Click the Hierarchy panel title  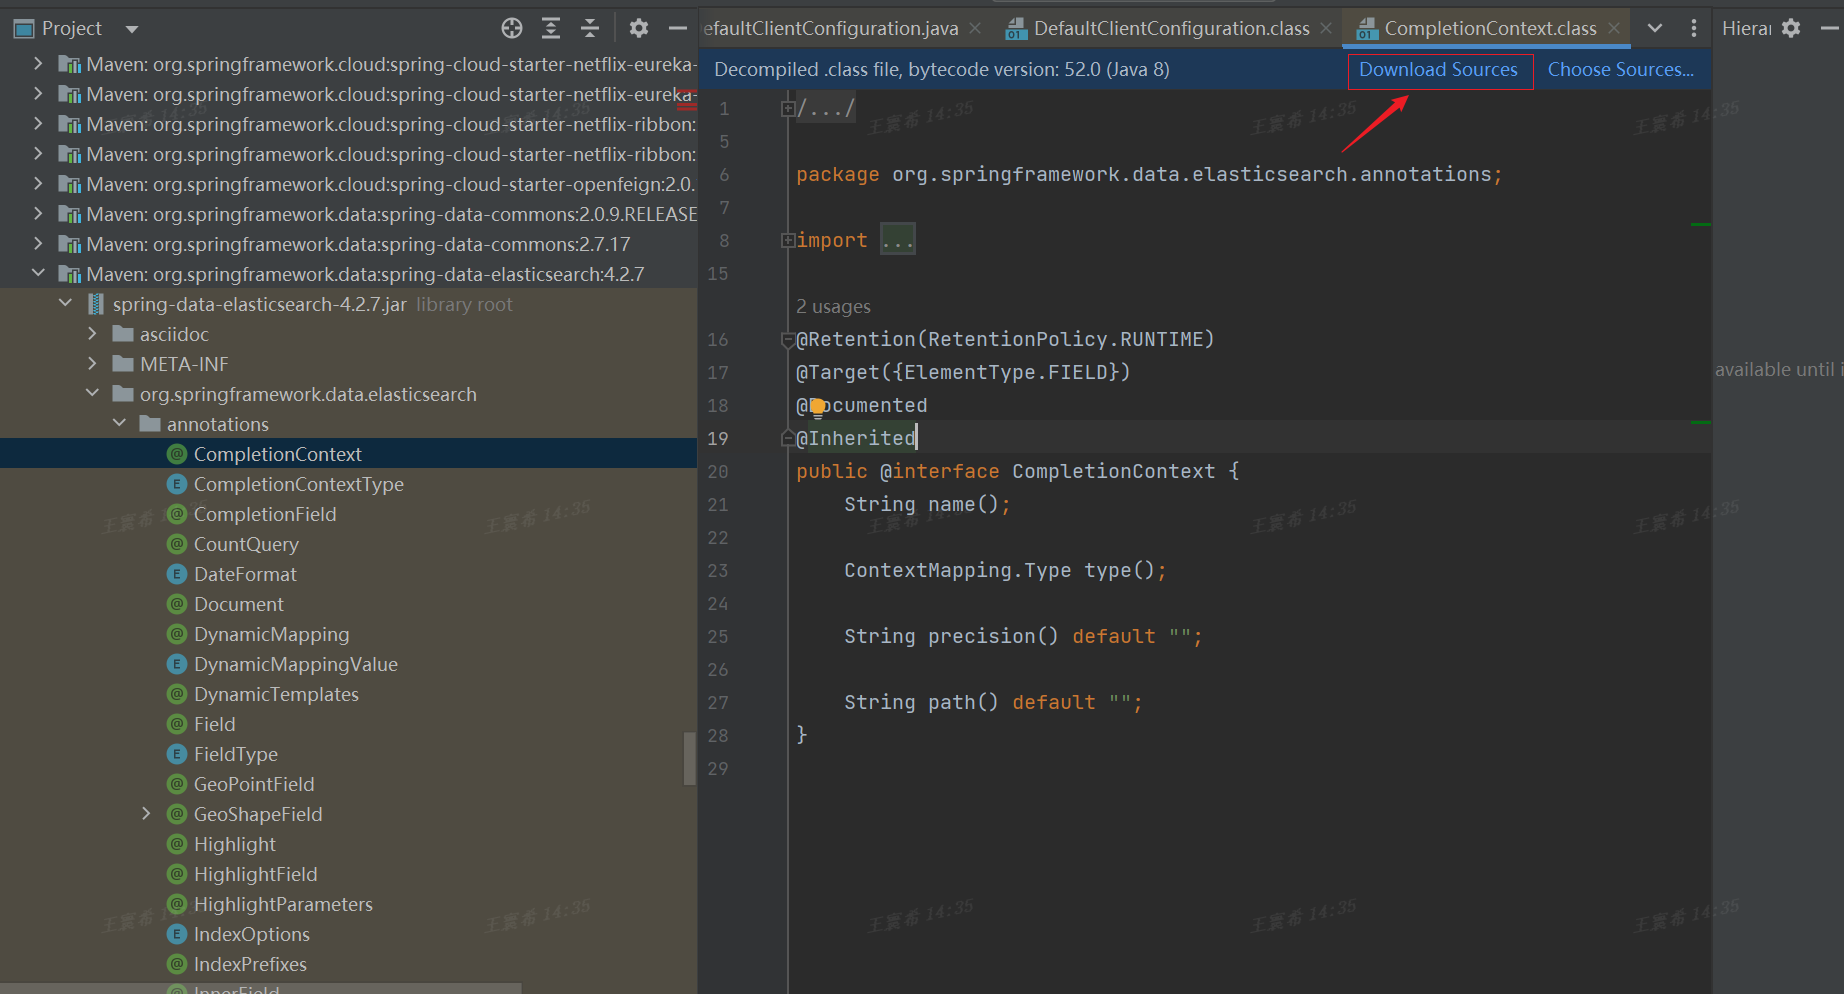(1746, 28)
